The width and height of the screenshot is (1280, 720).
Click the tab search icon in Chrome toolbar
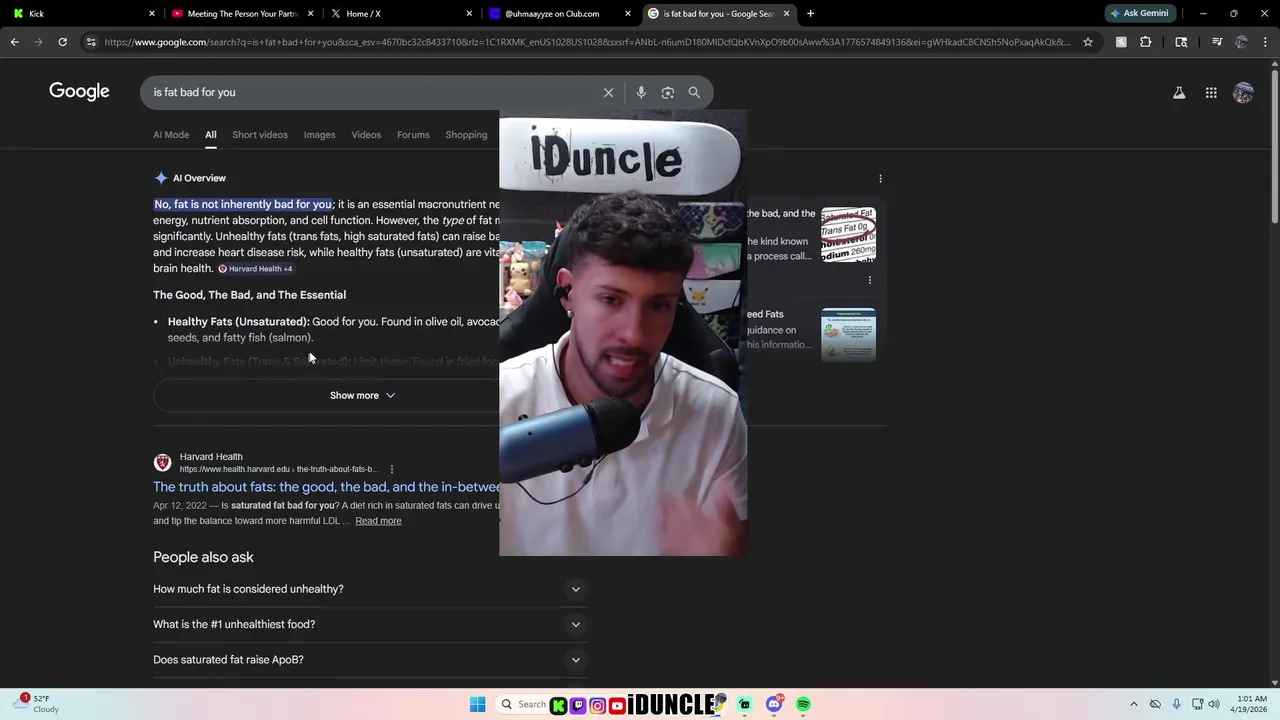pos(1181,42)
